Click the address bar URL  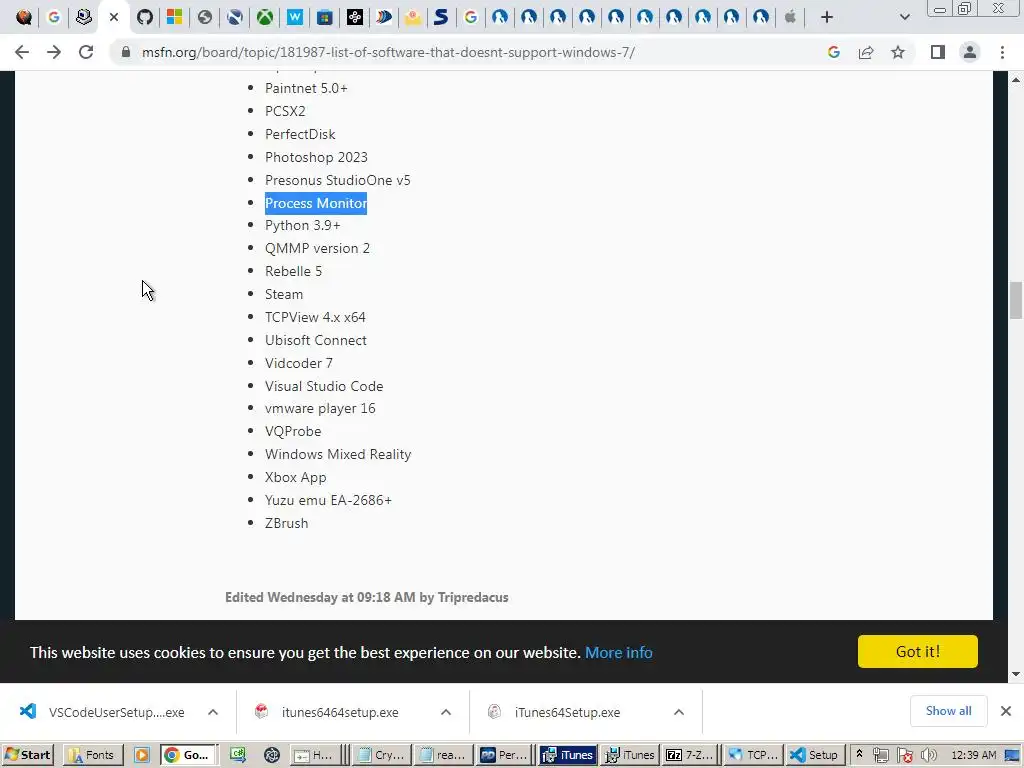pos(388,52)
